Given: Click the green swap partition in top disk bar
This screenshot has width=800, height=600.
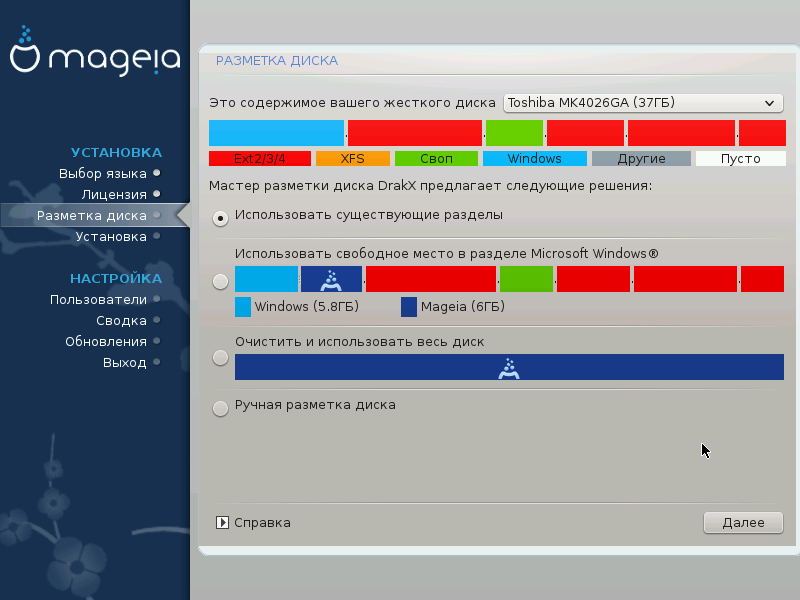Looking at the screenshot, I should pos(514,133).
